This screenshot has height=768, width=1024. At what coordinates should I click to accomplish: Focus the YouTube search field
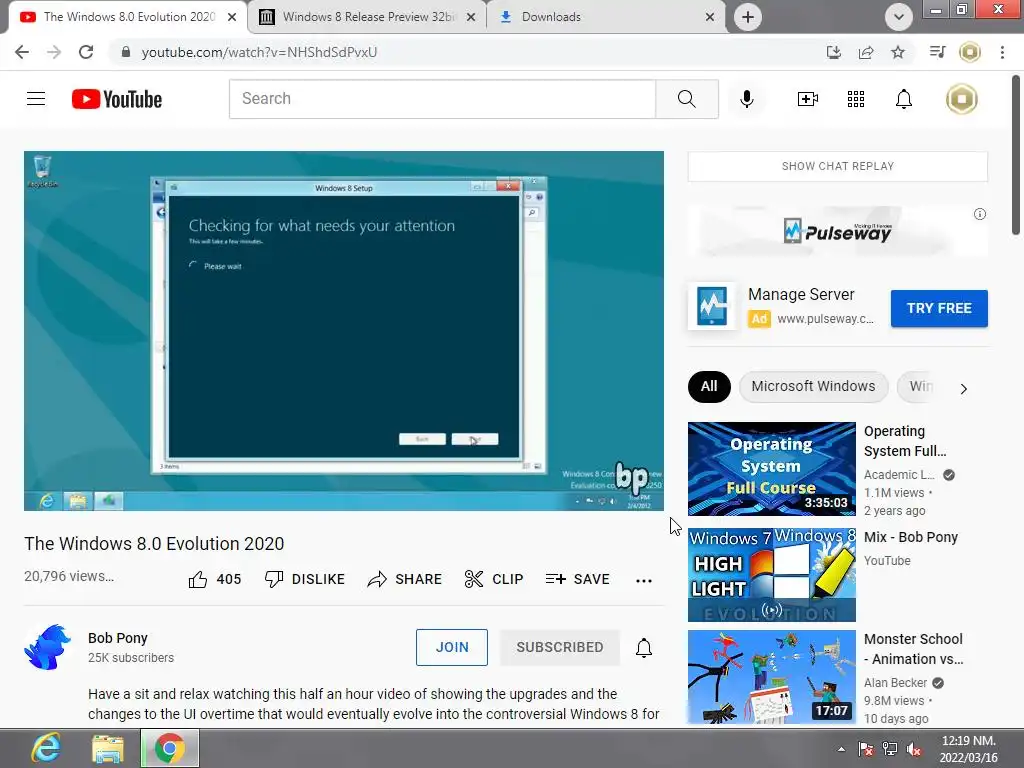pos(442,99)
